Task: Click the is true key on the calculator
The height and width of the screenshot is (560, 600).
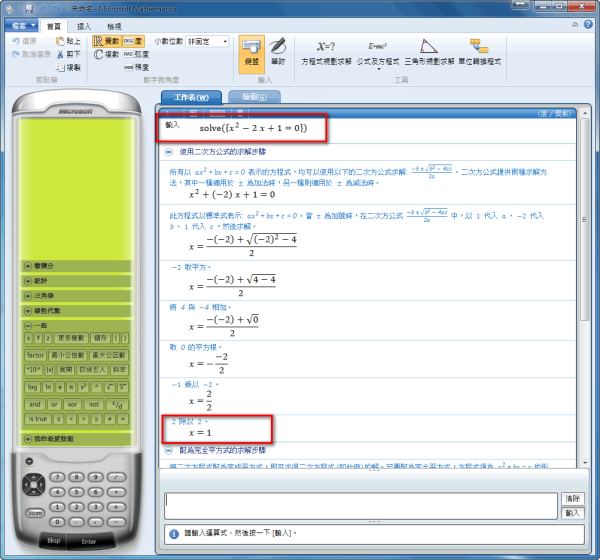Action: pos(38,419)
